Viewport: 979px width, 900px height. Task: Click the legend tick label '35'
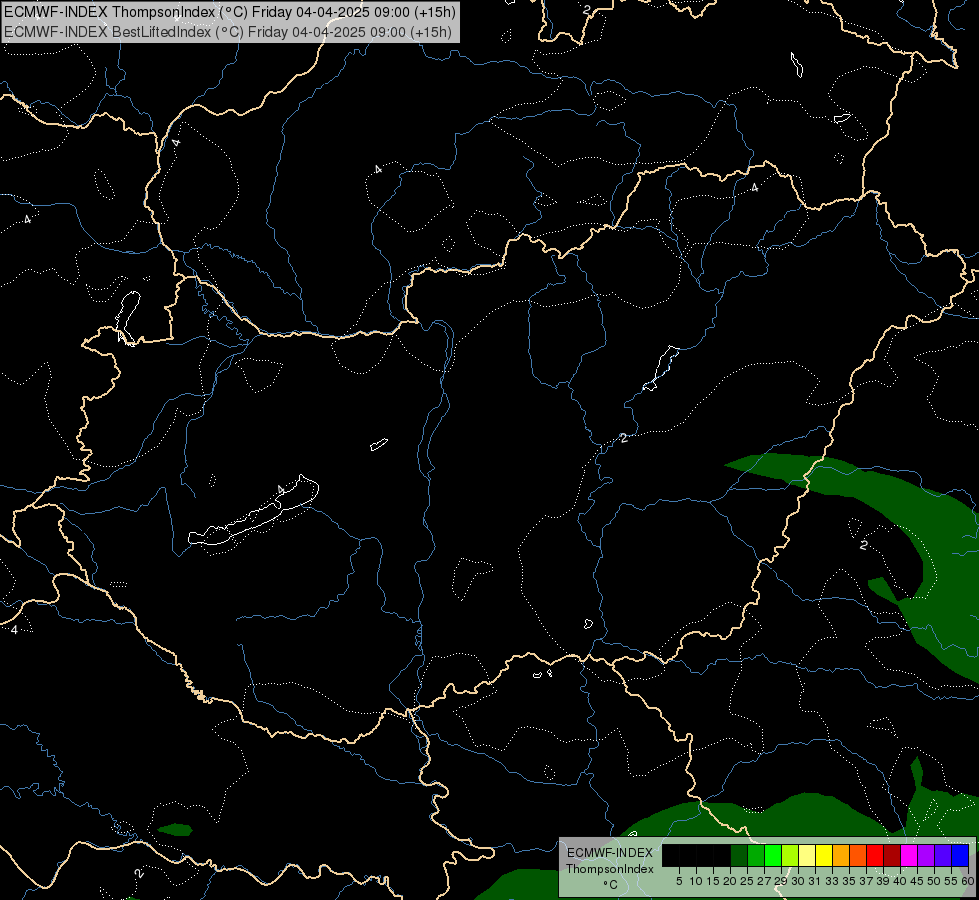[x=849, y=881]
